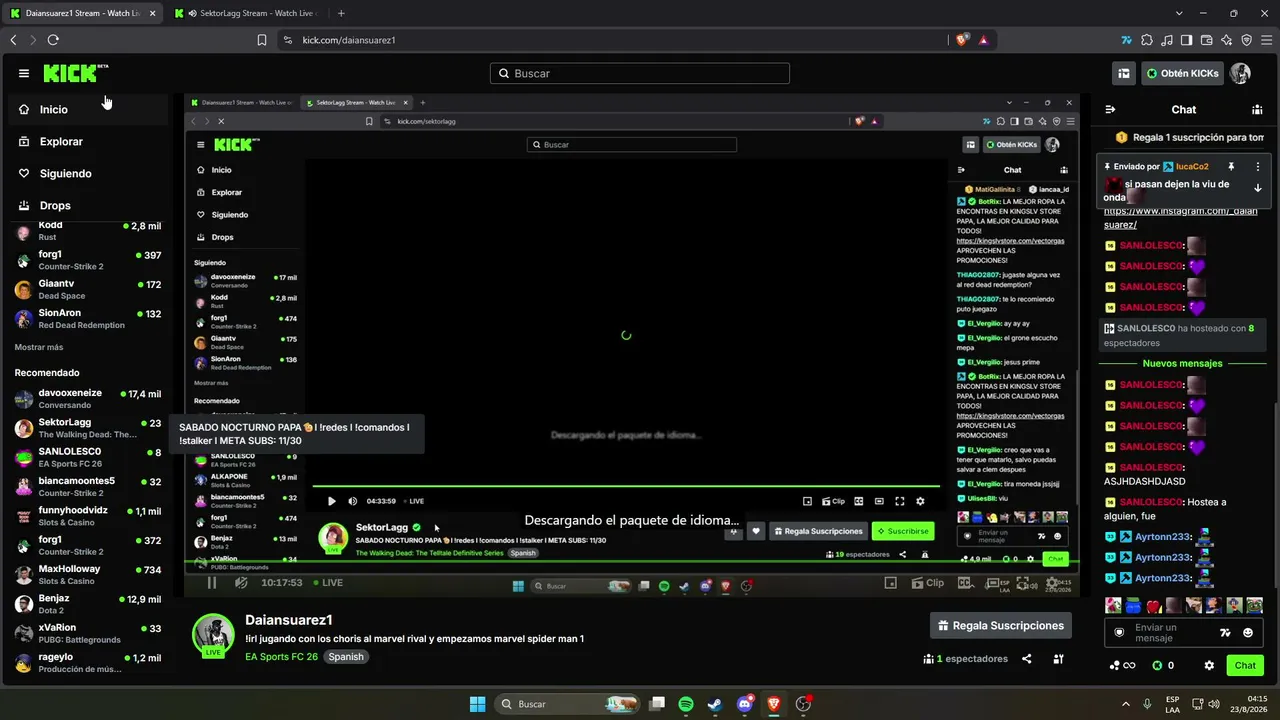The image size is (1280, 720).
Task: Open the browser Extensions puzzle icon
Action: point(1147,40)
